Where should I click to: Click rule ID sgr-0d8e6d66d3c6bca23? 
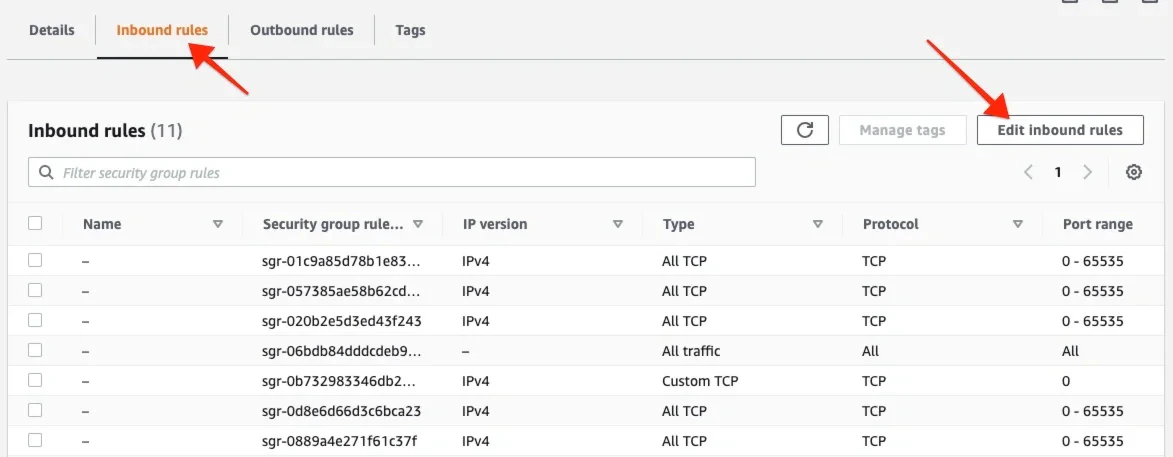pyautogui.click(x=342, y=411)
